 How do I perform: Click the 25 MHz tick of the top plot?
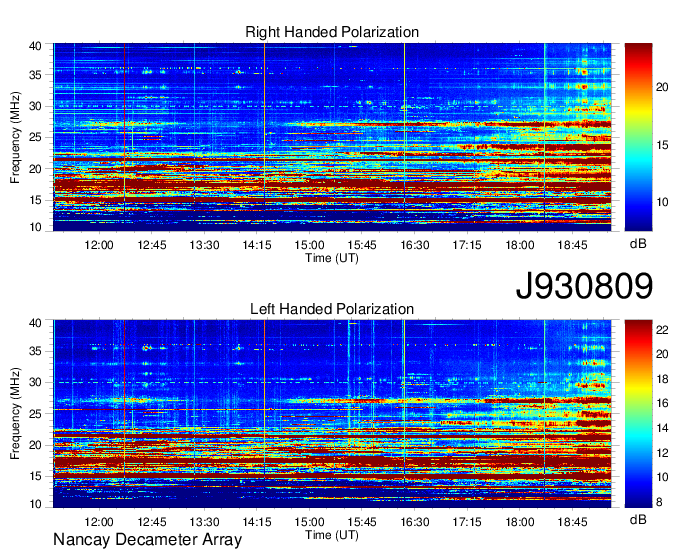tap(35, 137)
